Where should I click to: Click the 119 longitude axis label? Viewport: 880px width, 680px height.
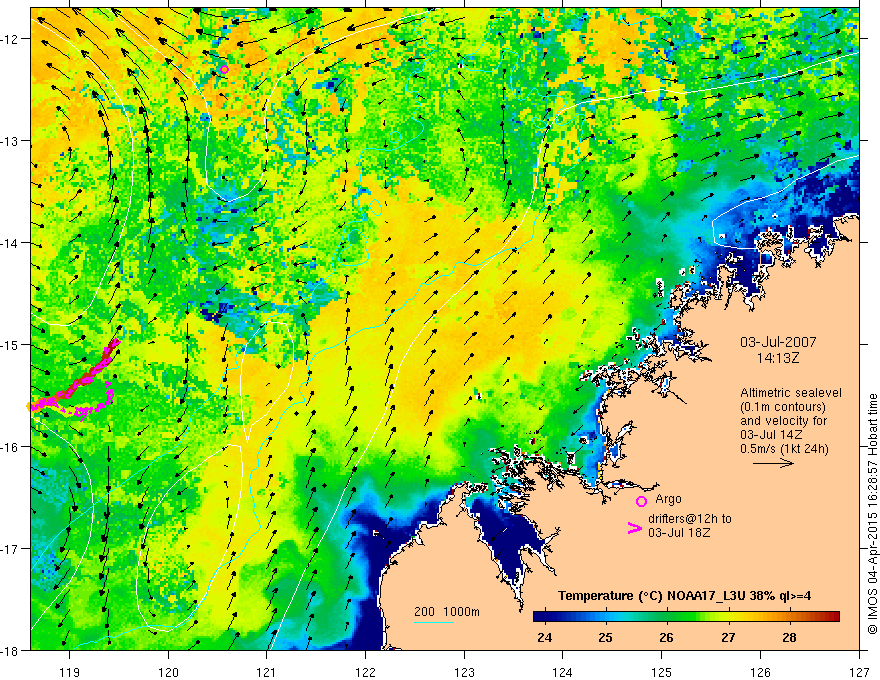pyautogui.click(x=70, y=672)
